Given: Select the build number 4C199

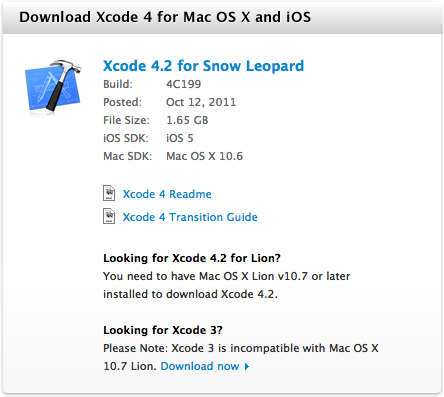Looking at the screenshot, I should tap(184, 84).
